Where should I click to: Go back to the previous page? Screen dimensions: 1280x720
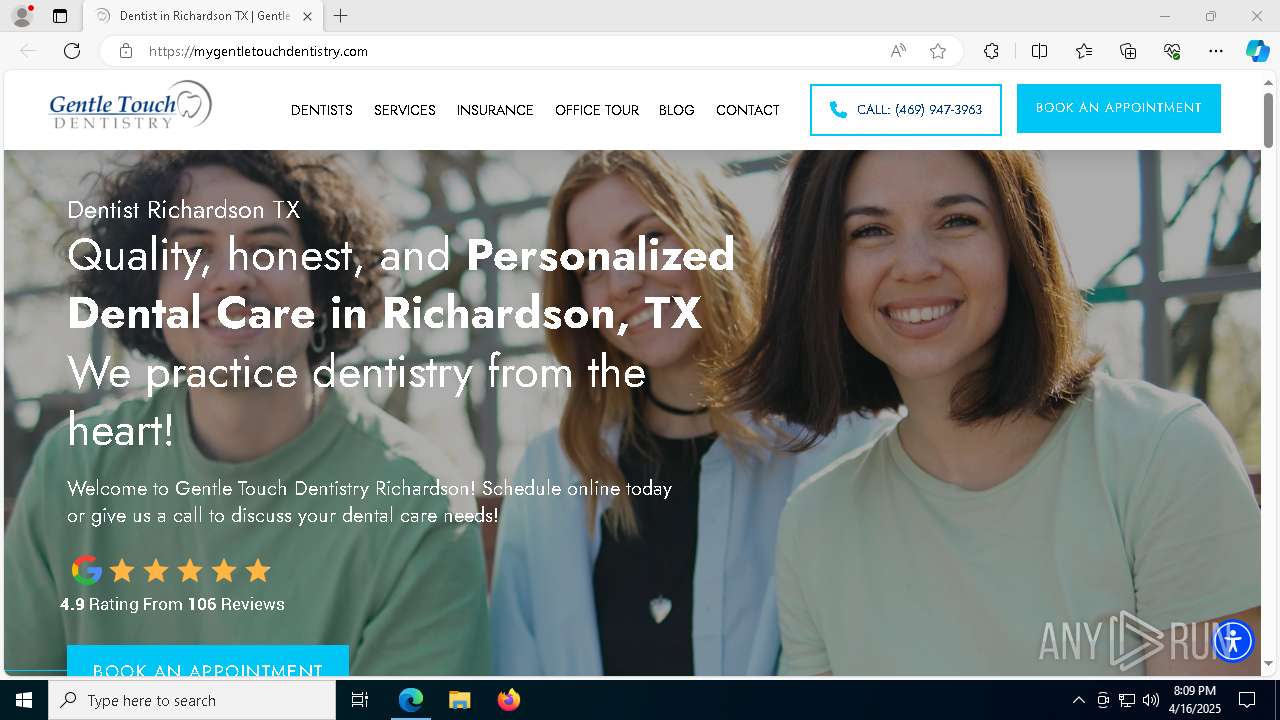click(28, 51)
